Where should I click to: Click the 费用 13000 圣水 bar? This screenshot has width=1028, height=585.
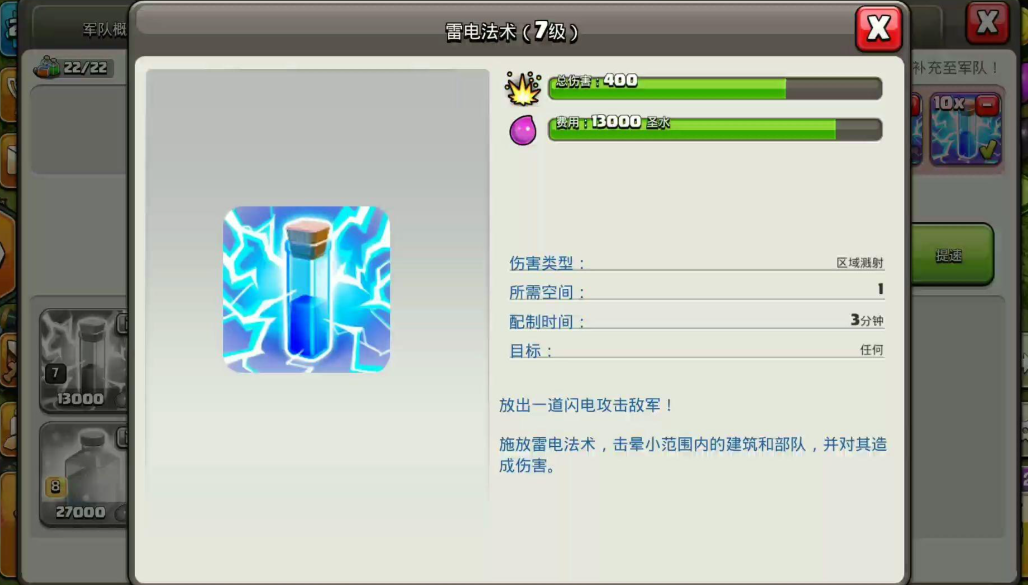(715, 129)
